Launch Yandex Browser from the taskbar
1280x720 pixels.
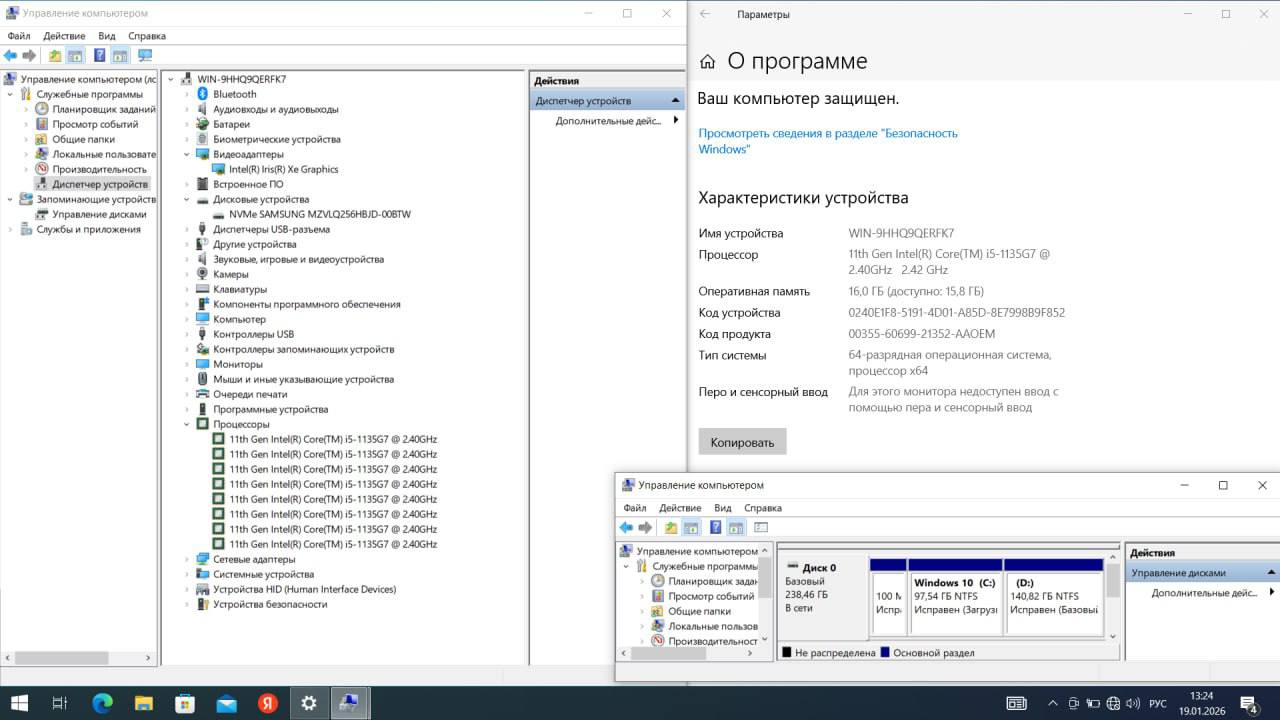click(268, 703)
